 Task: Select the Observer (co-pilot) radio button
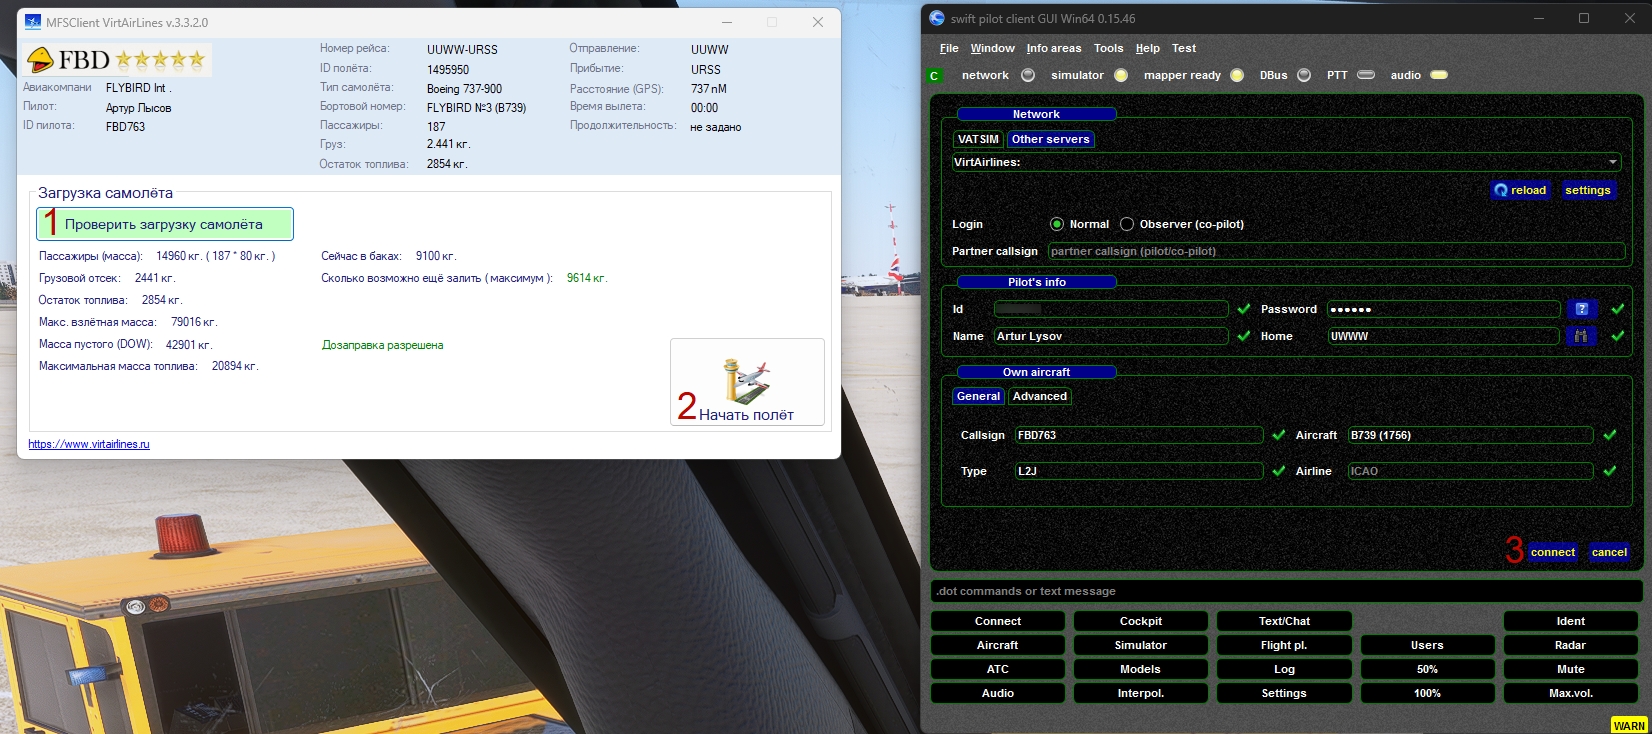(x=1127, y=224)
